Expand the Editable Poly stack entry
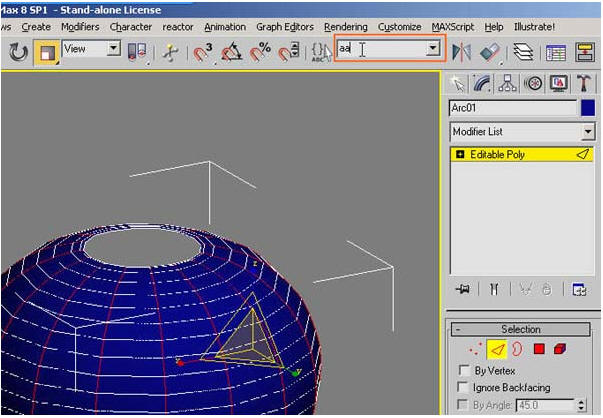Viewport: 603px width, 418px height. coord(460,155)
